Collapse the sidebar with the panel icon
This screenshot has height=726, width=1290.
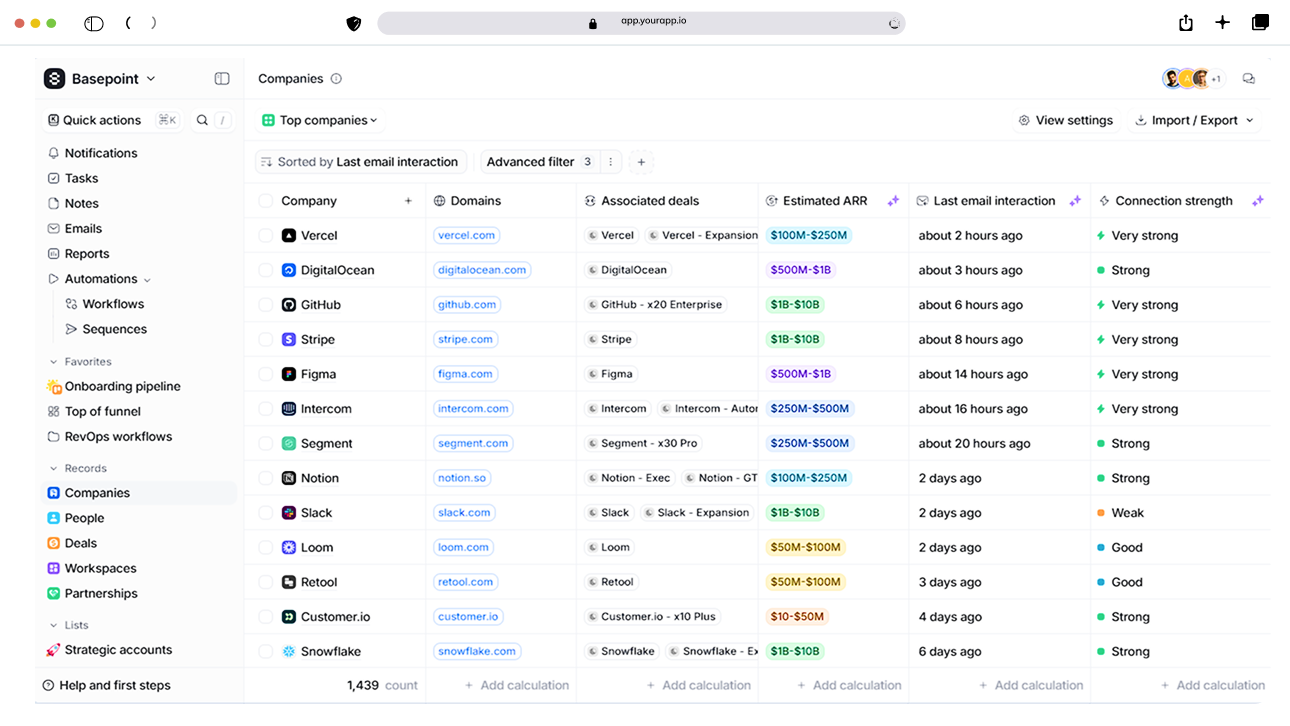tap(222, 79)
